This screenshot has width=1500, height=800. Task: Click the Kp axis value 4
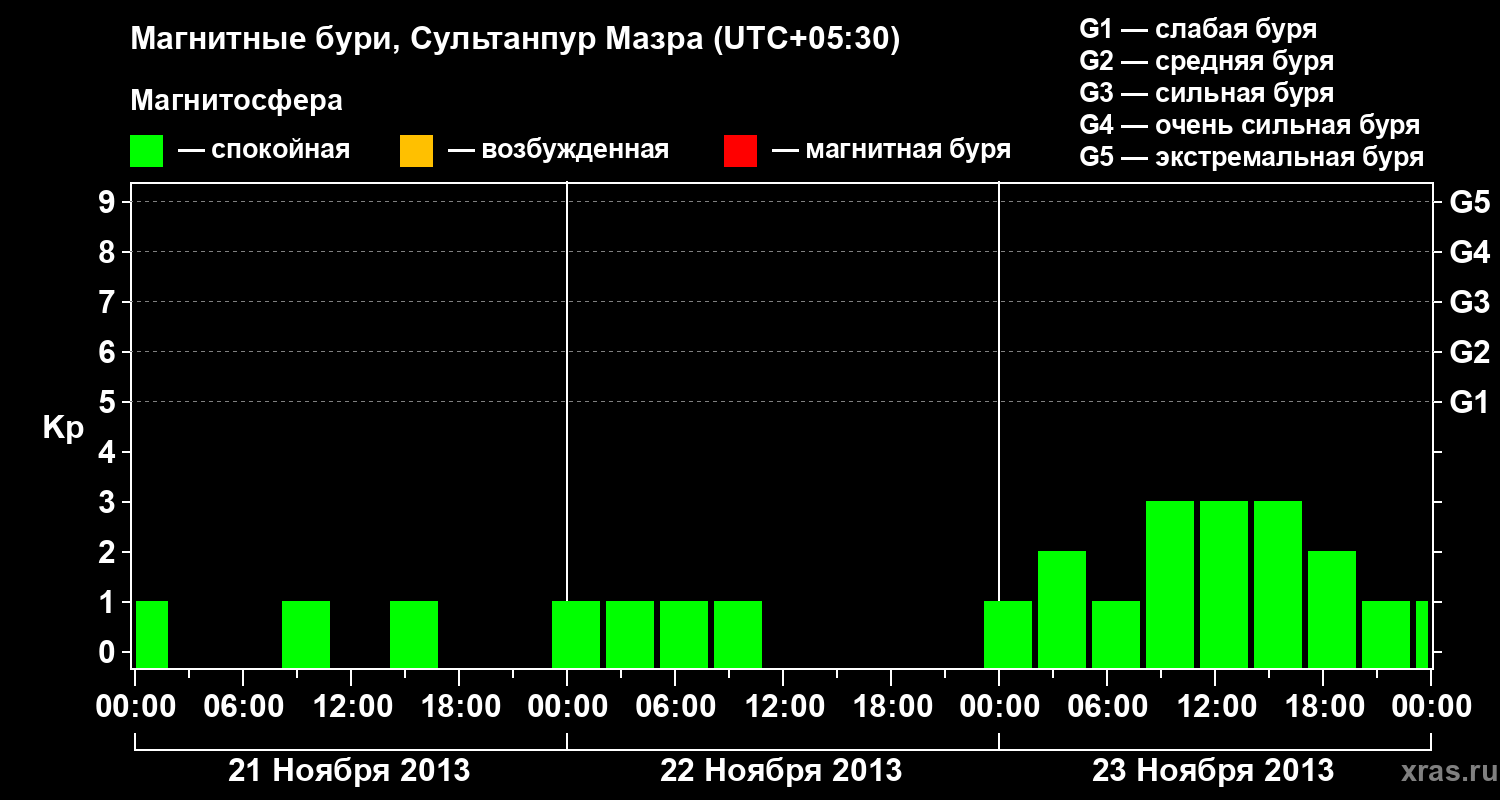[109, 452]
